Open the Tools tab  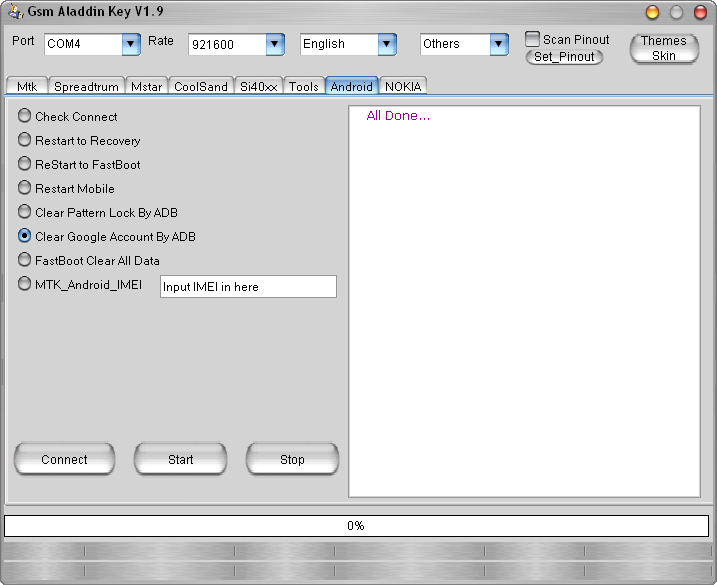point(304,86)
